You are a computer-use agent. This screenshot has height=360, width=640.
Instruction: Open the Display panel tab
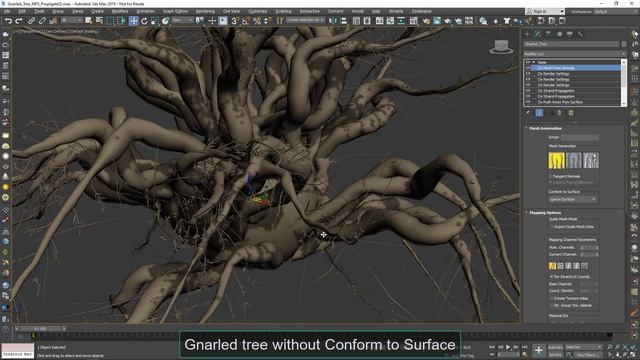[570, 34]
